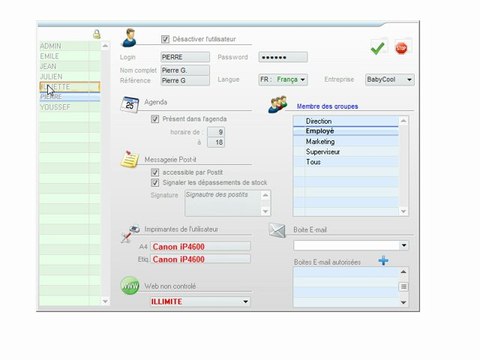Select the Direction group
Screen dimensions: 480x360
(346, 121)
